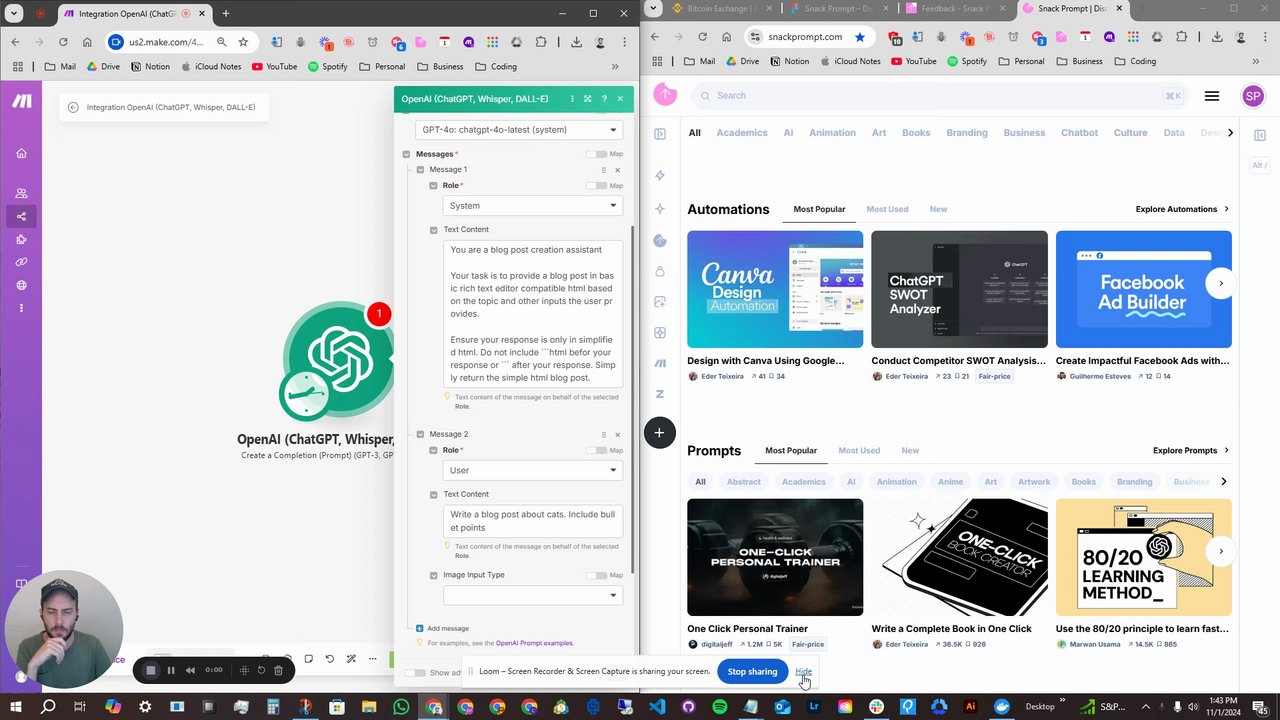Open help for the OpenAI module panel

point(604,99)
